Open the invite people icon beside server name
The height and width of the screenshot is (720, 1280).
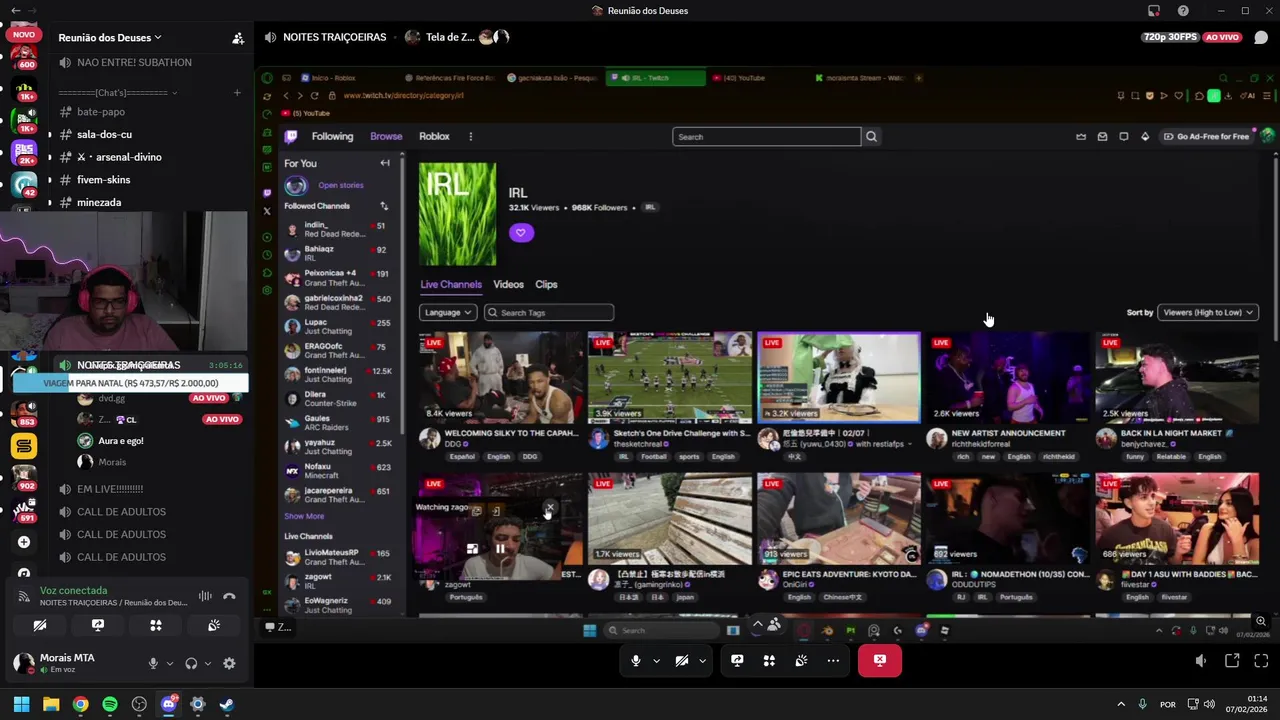tap(238, 38)
